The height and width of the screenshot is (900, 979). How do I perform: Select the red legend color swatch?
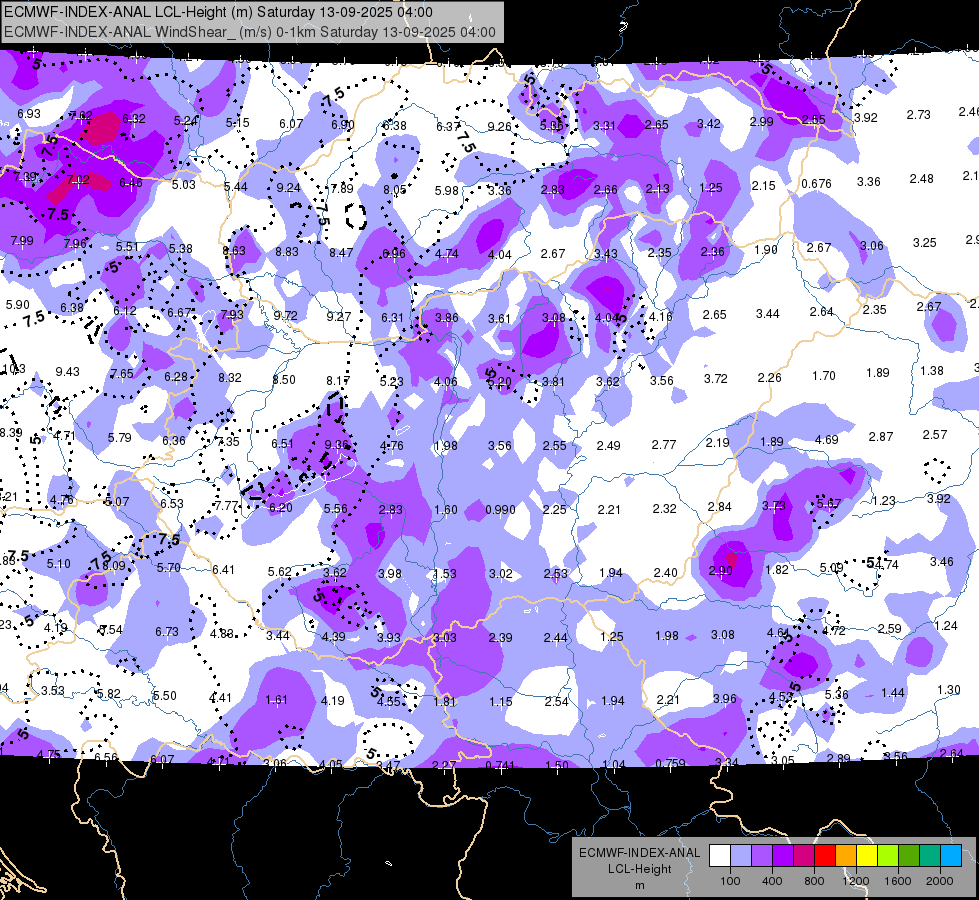(825, 855)
